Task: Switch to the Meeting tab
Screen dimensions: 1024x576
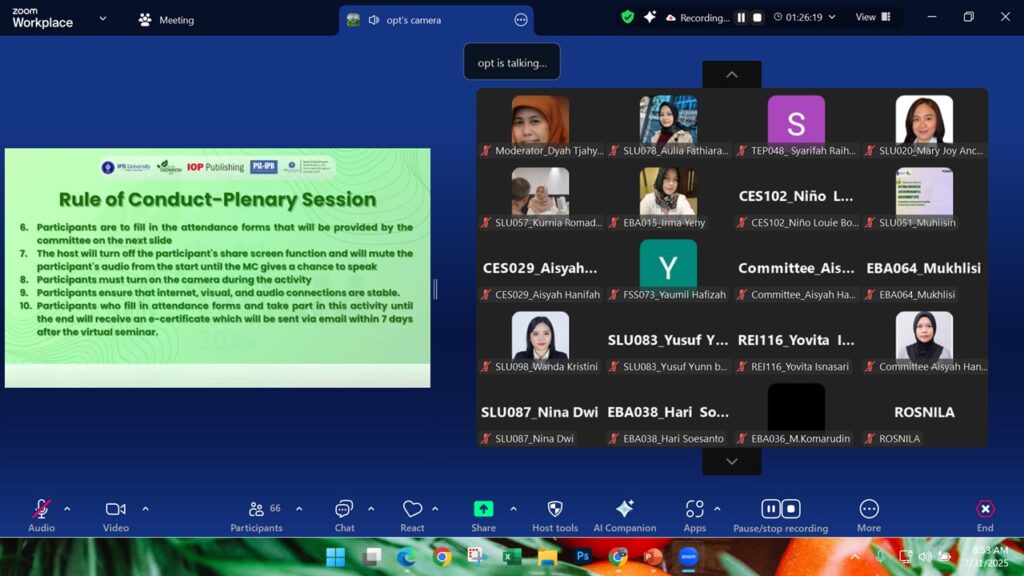Action: (x=166, y=20)
